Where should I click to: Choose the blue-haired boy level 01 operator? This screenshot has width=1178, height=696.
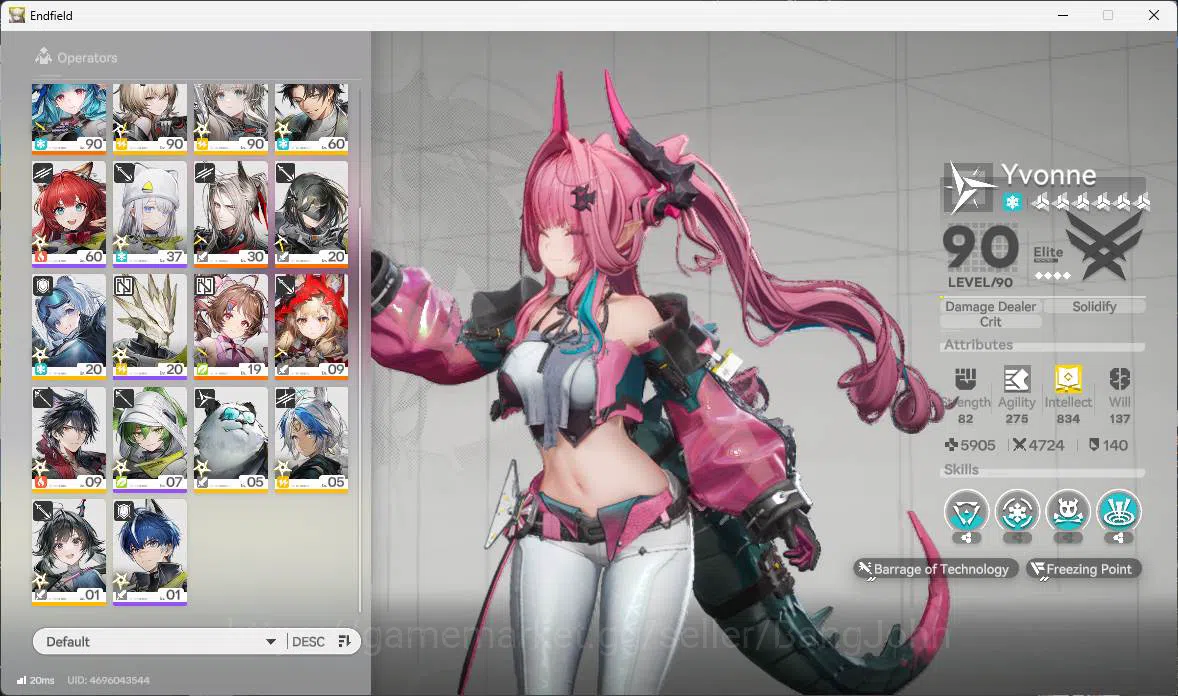tap(150, 552)
